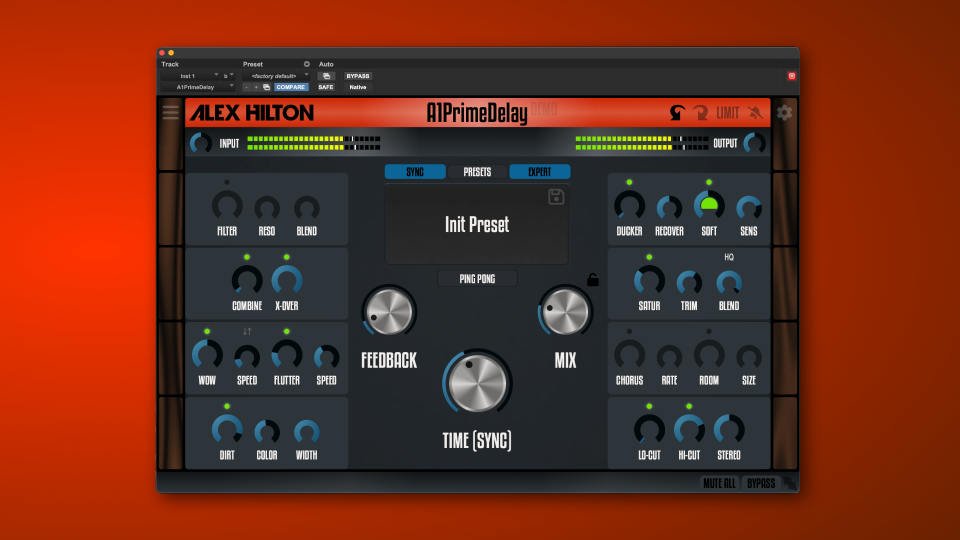Click the Reso knob

click(x=267, y=209)
